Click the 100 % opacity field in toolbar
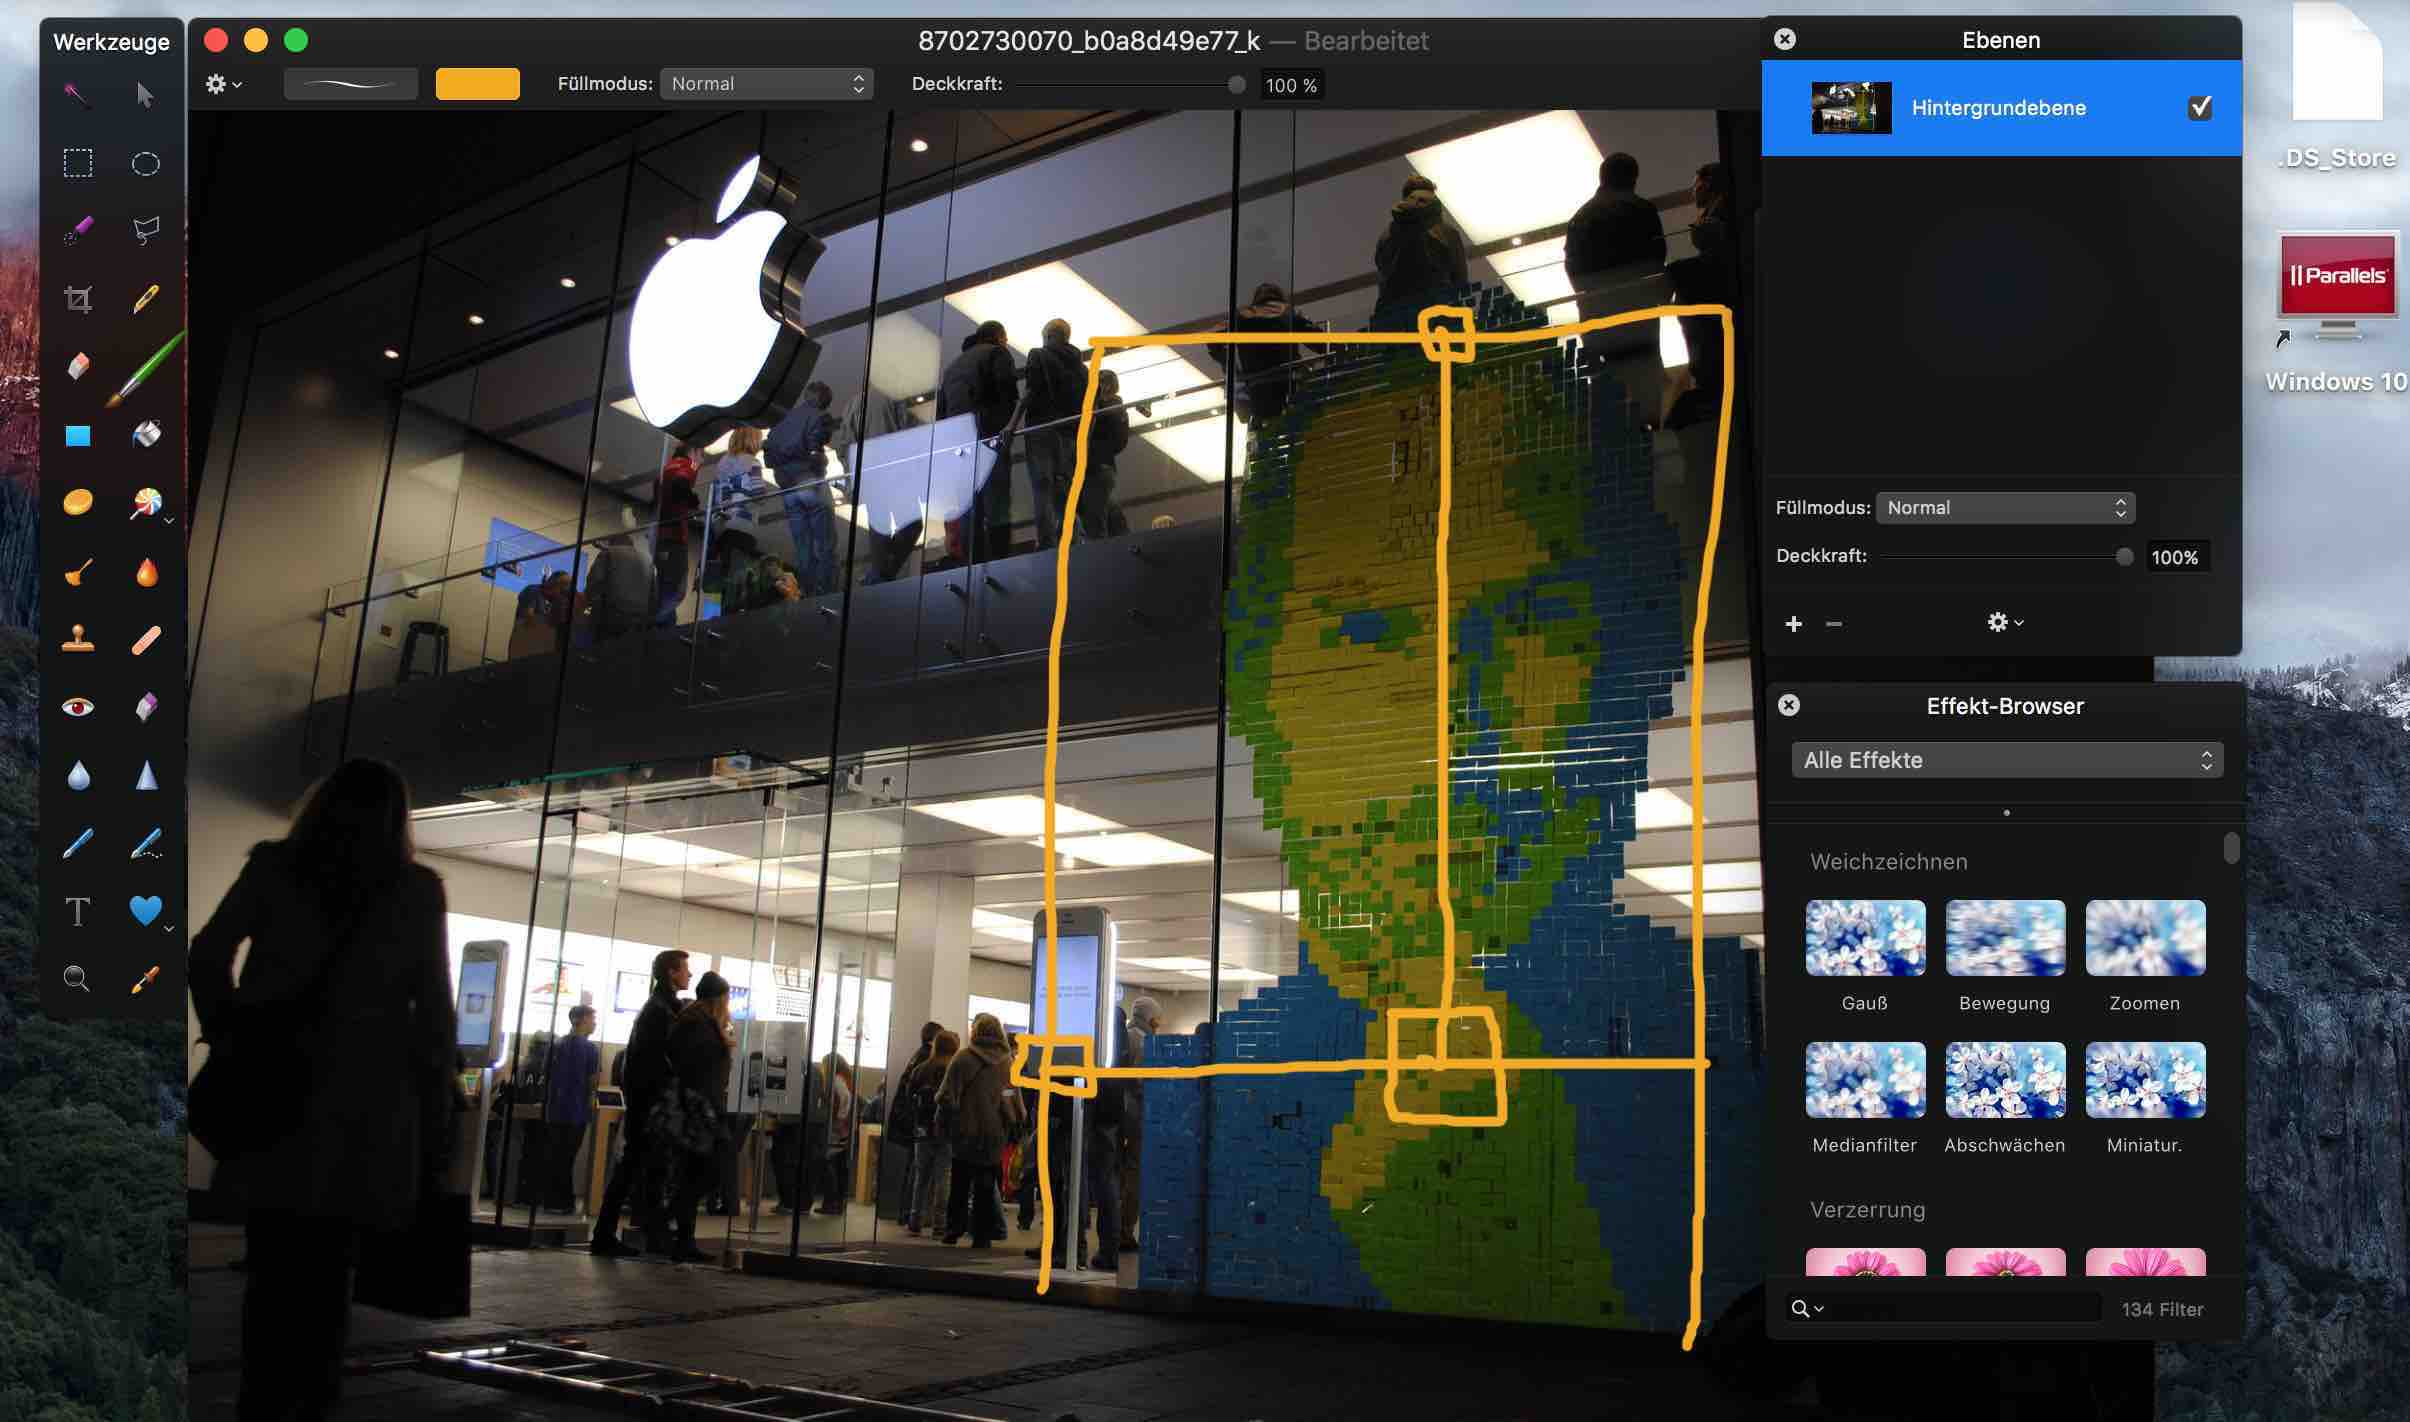The width and height of the screenshot is (2410, 1422). (1290, 85)
